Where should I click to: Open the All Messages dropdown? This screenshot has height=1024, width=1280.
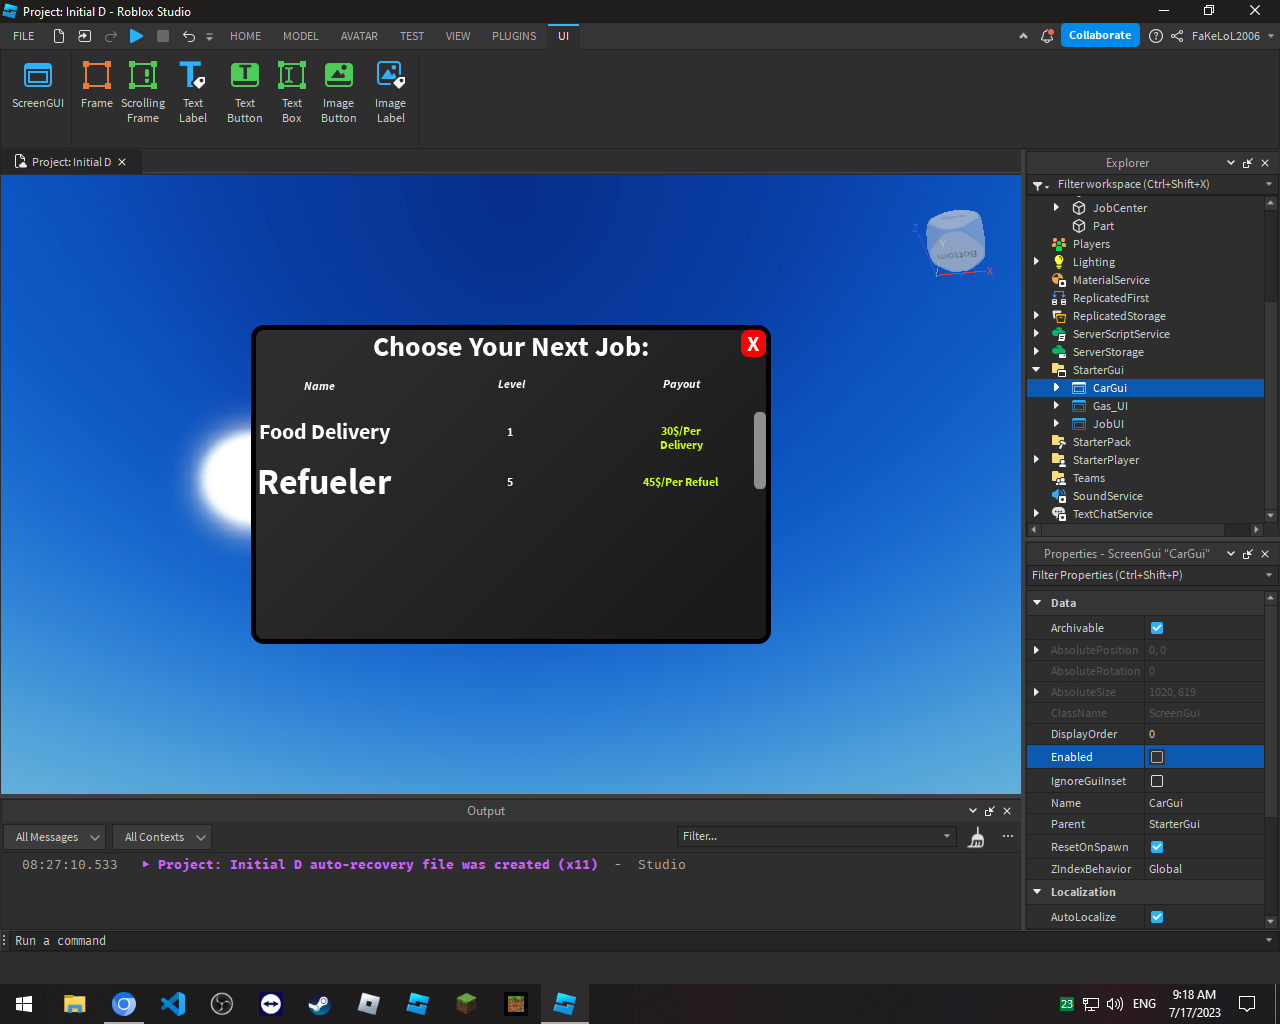pos(57,837)
